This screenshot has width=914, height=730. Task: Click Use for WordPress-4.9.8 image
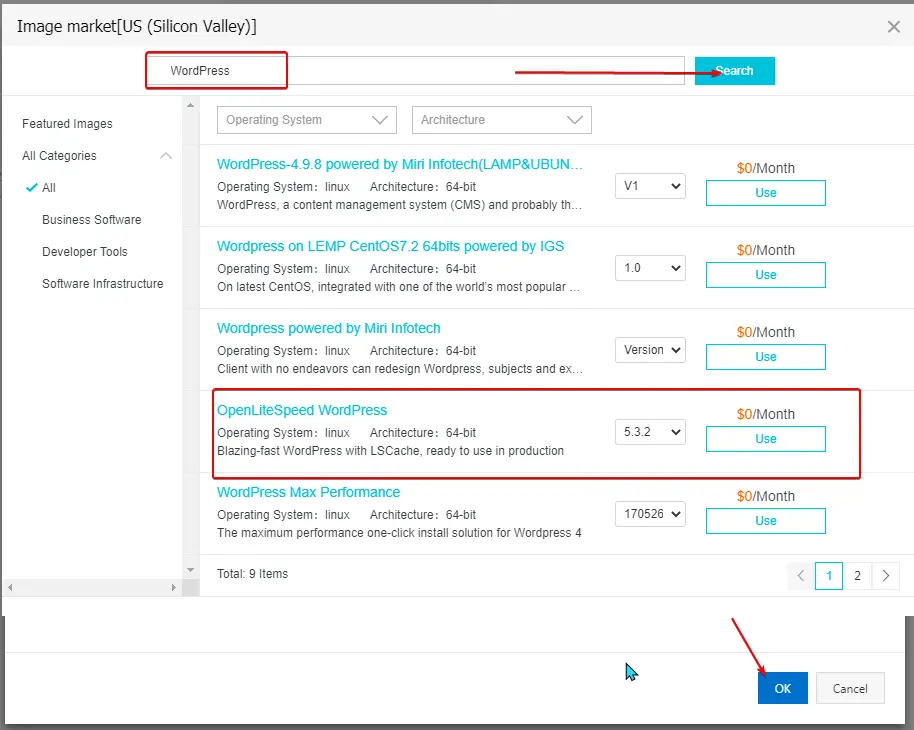pyautogui.click(x=765, y=193)
